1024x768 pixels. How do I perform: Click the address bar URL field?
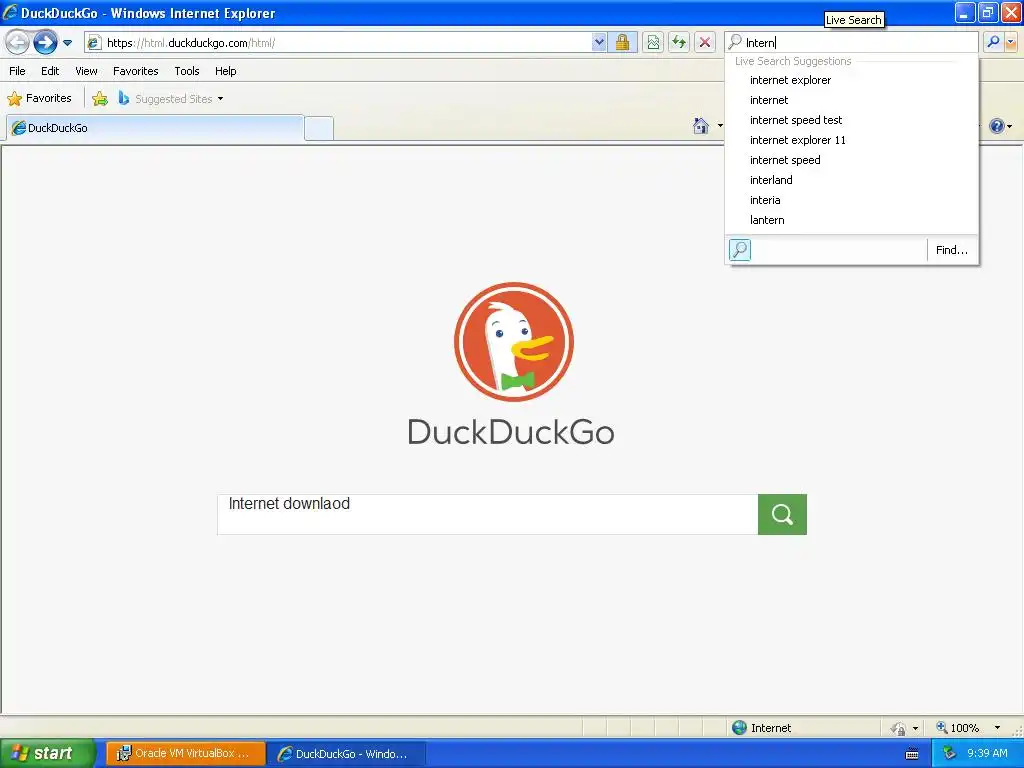(x=338, y=43)
